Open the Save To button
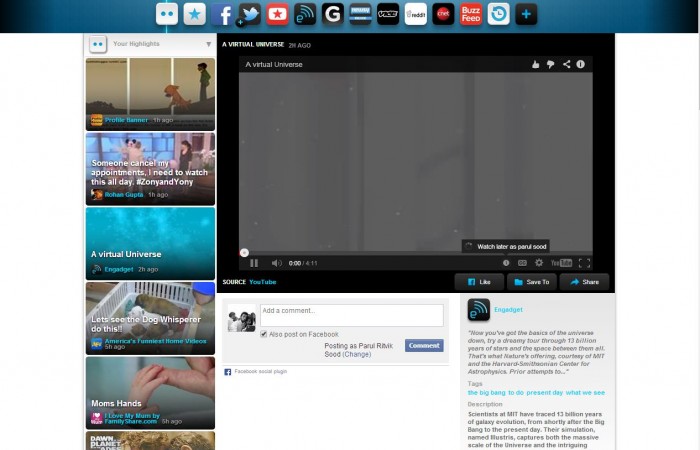 pos(531,282)
